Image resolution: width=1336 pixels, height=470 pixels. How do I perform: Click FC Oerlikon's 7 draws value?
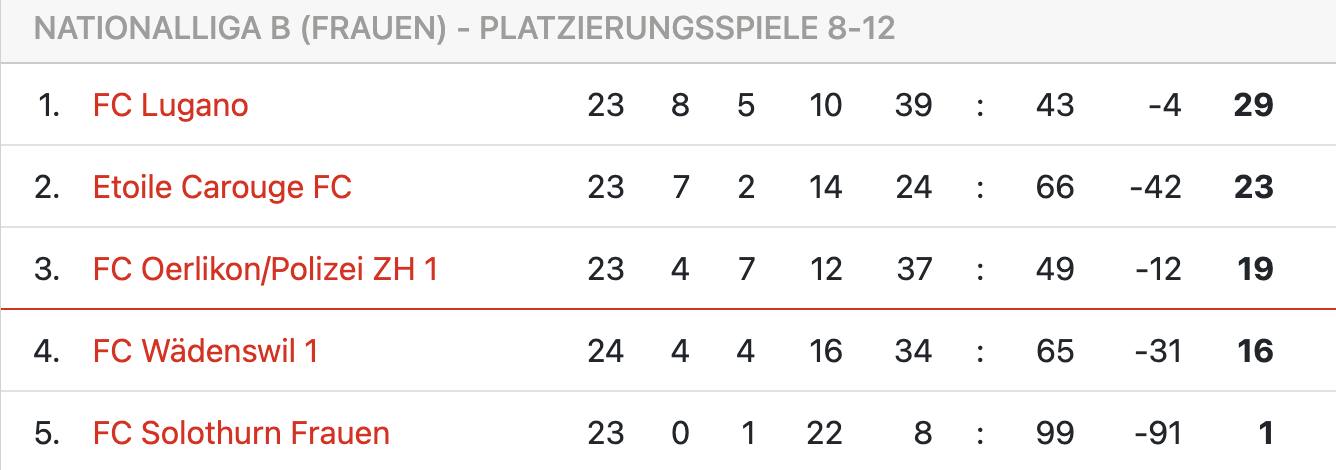click(x=746, y=269)
